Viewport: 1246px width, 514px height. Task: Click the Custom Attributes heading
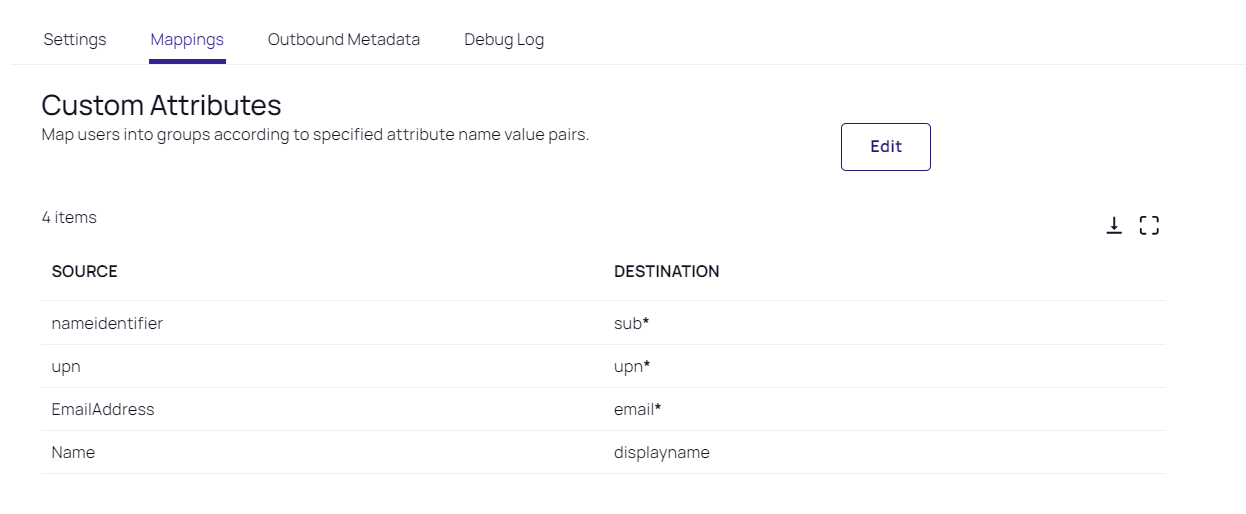161,105
